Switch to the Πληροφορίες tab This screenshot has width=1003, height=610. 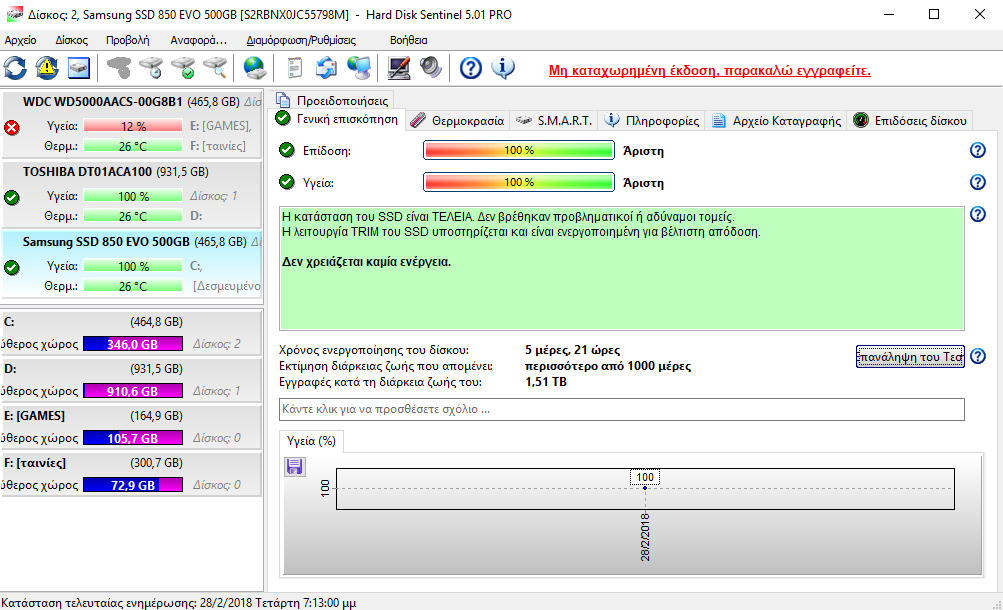(x=652, y=120)
